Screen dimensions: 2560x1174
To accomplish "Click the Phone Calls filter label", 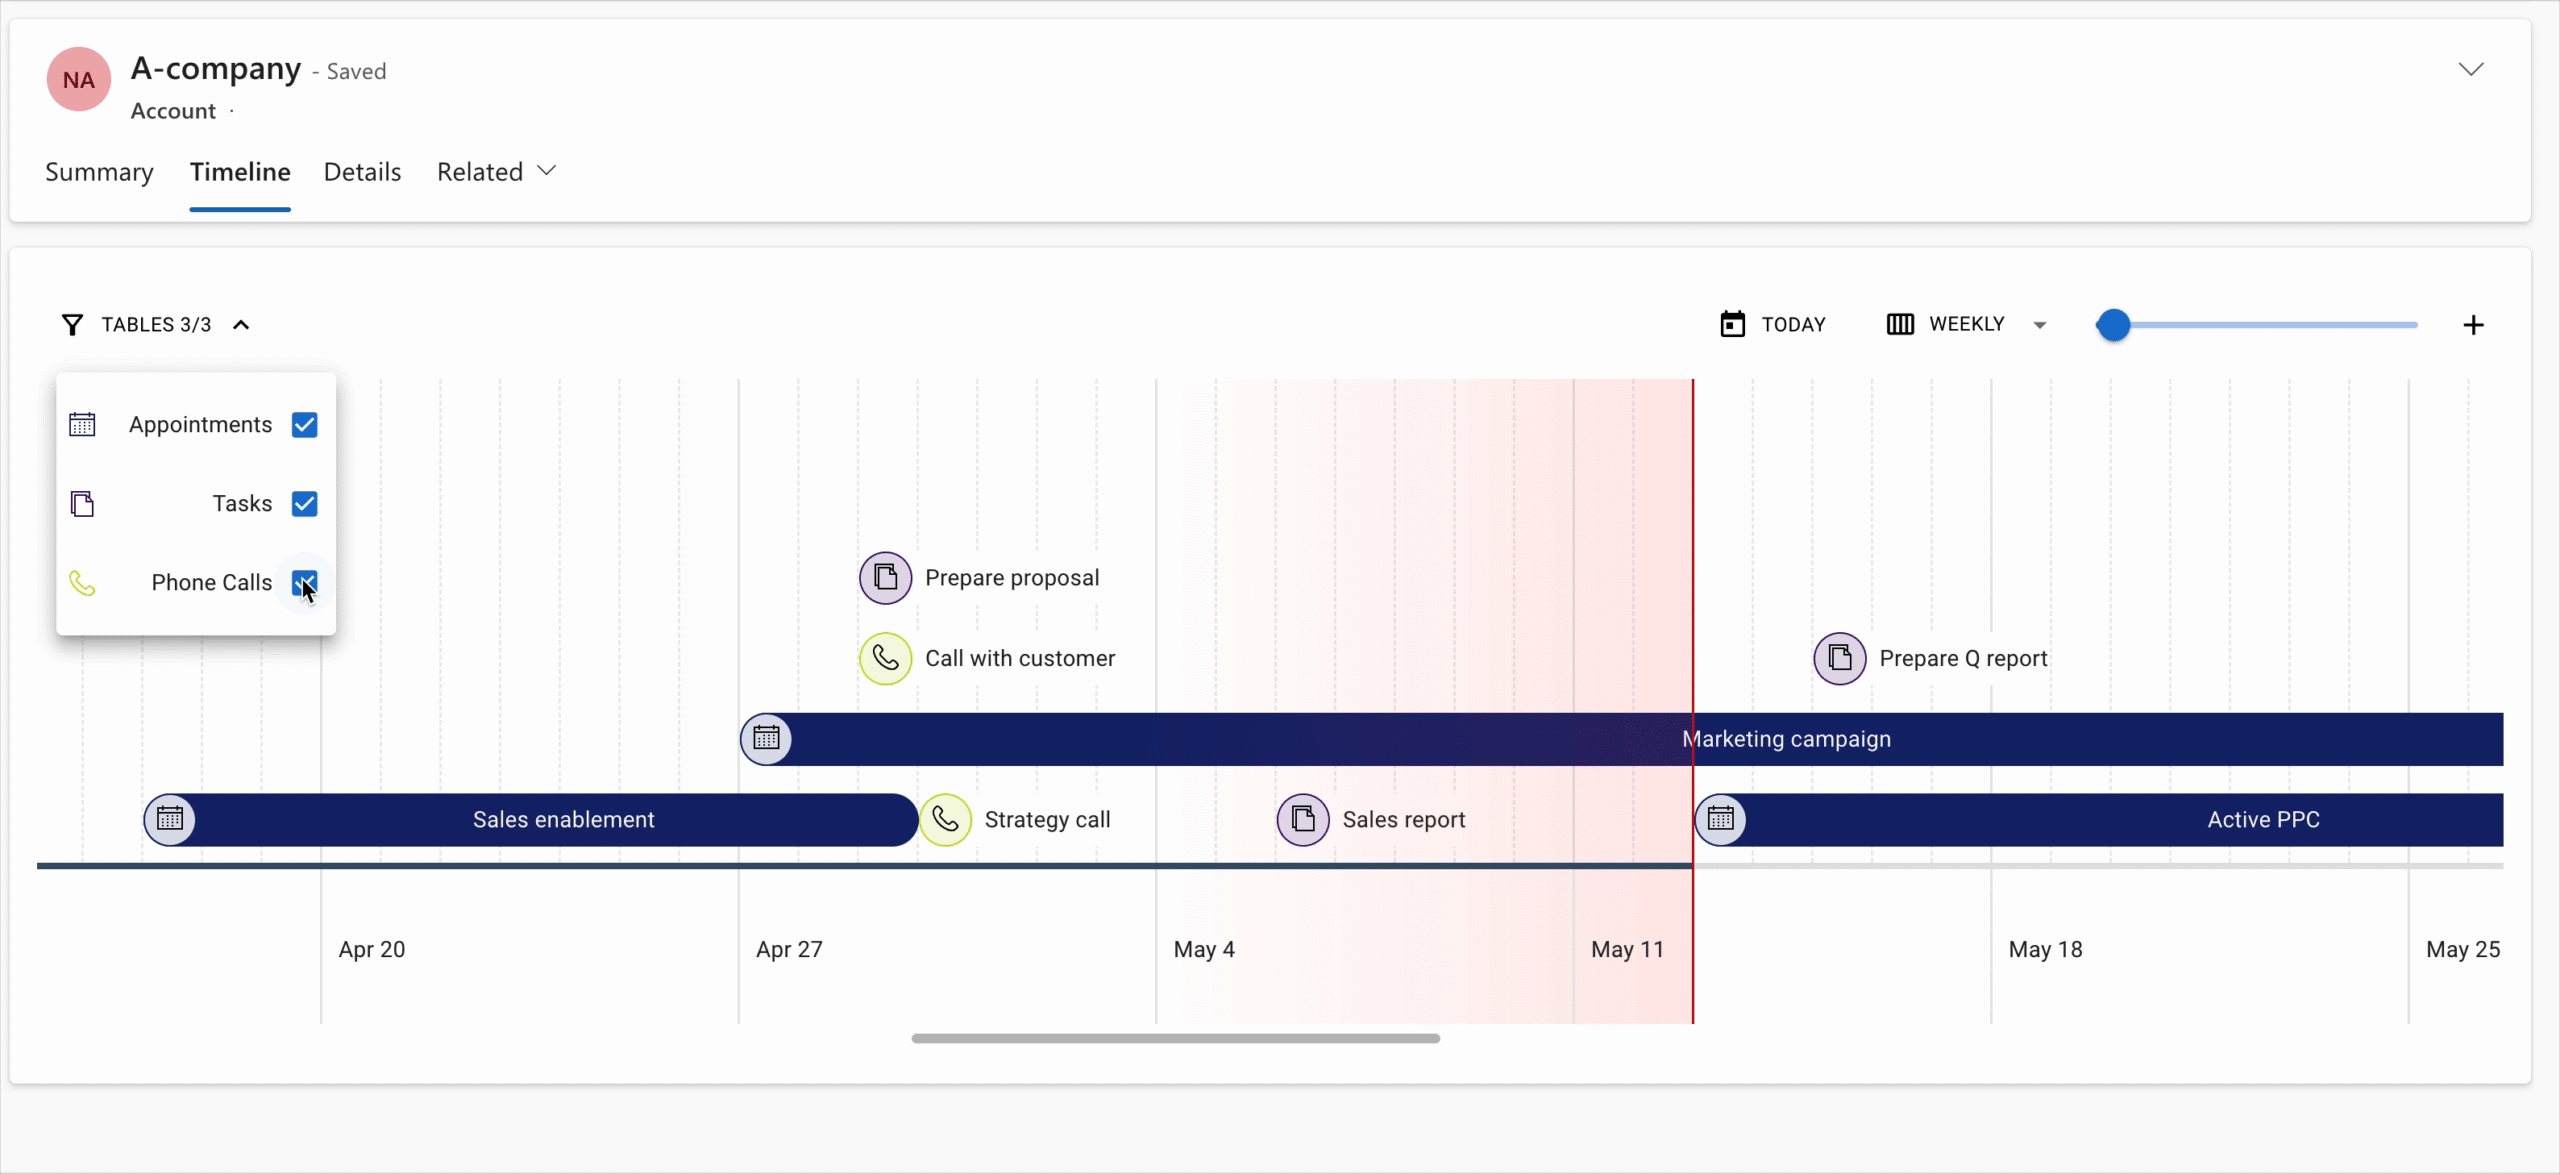I will click(211, 583).
